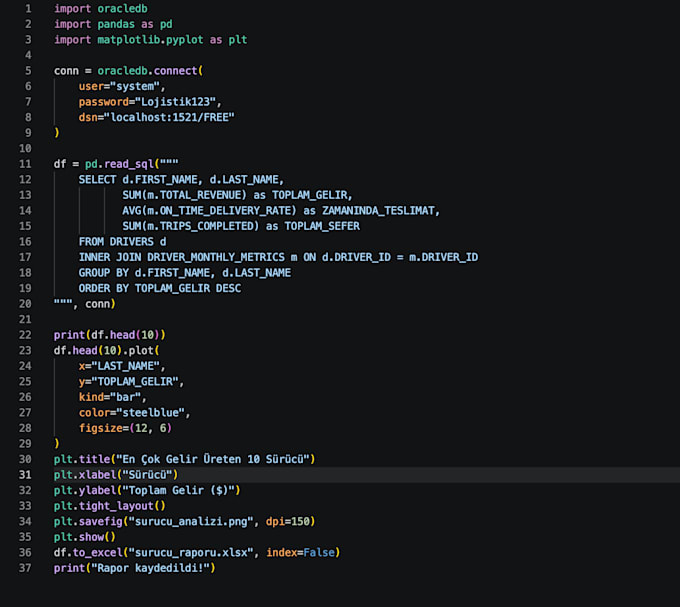Click 'plt.show()' statement

point(85,537)
